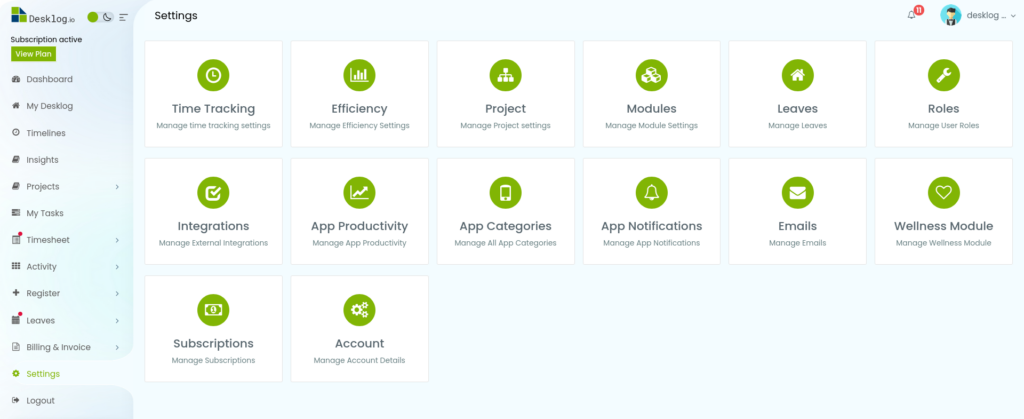
Task: Click the "Manage All App Categories" text
Action: coord(505,243)
